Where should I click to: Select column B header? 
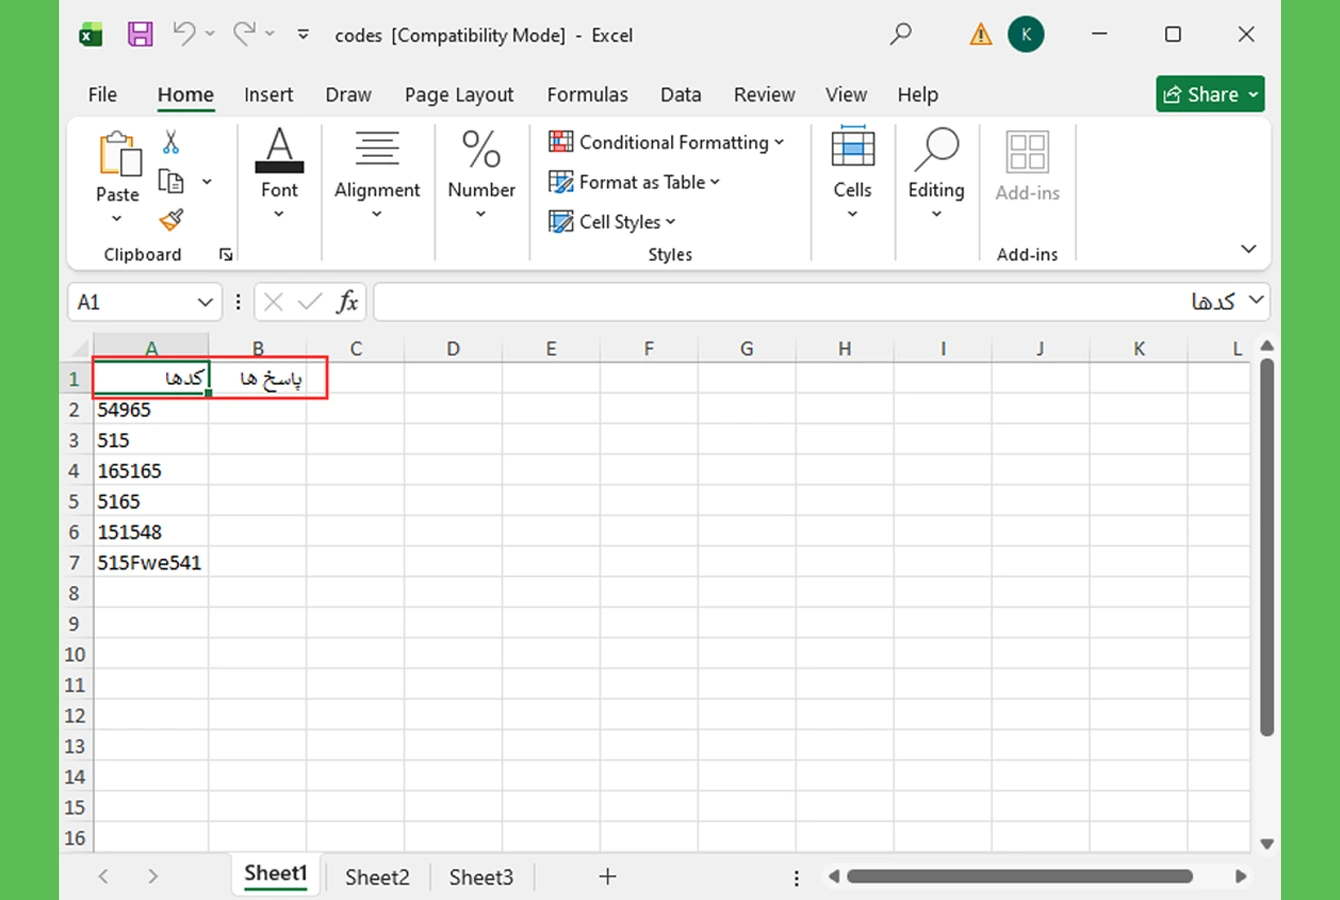coord(258,349)
